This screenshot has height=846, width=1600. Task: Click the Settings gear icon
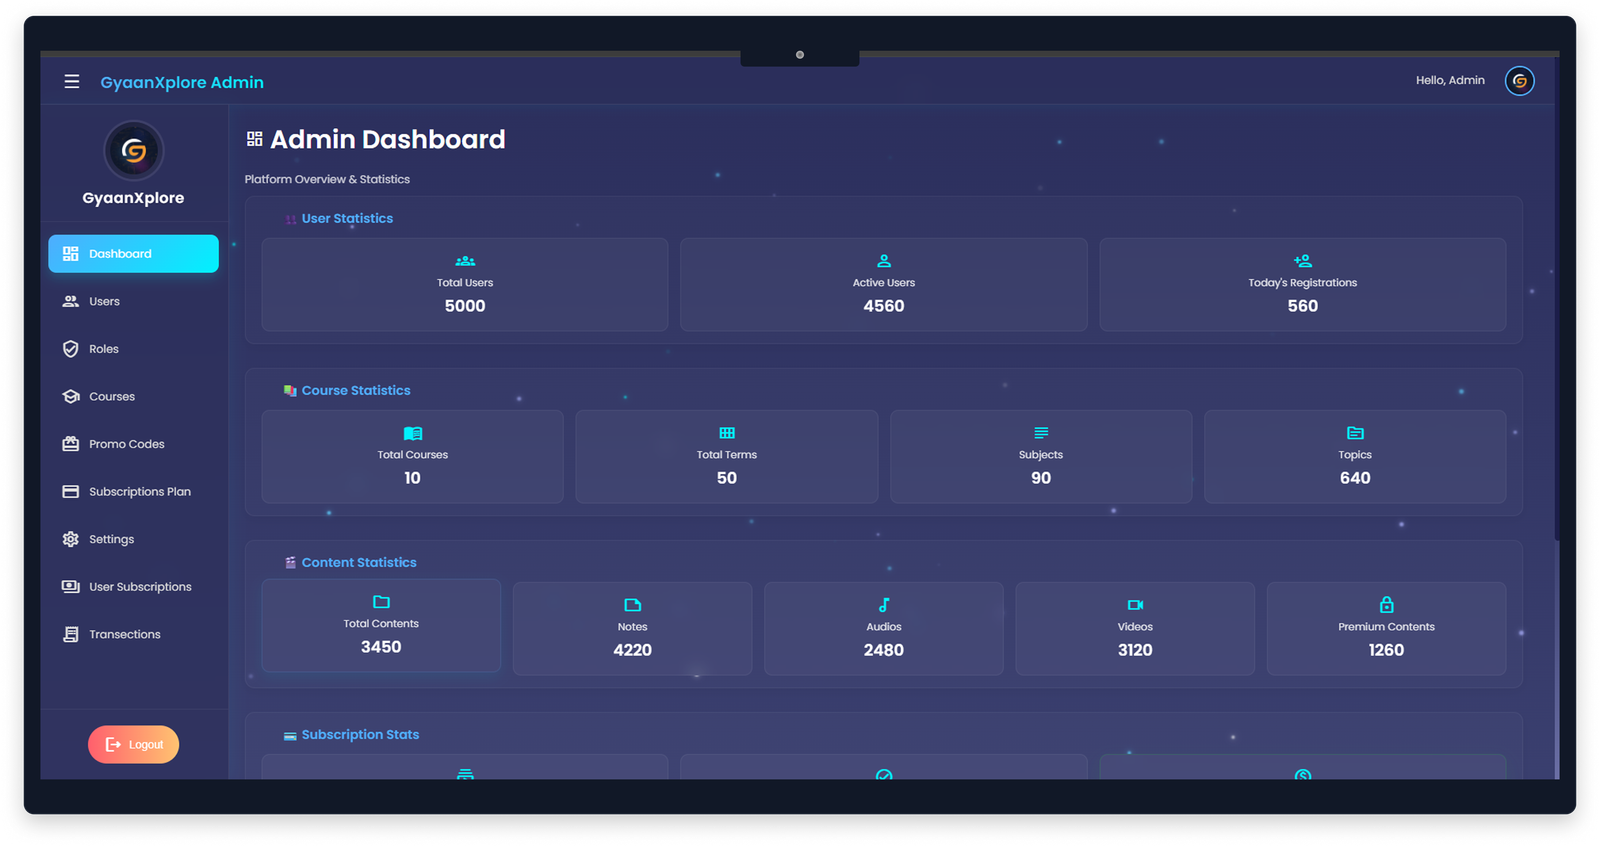pyautogui.click(x=71, y=539)
